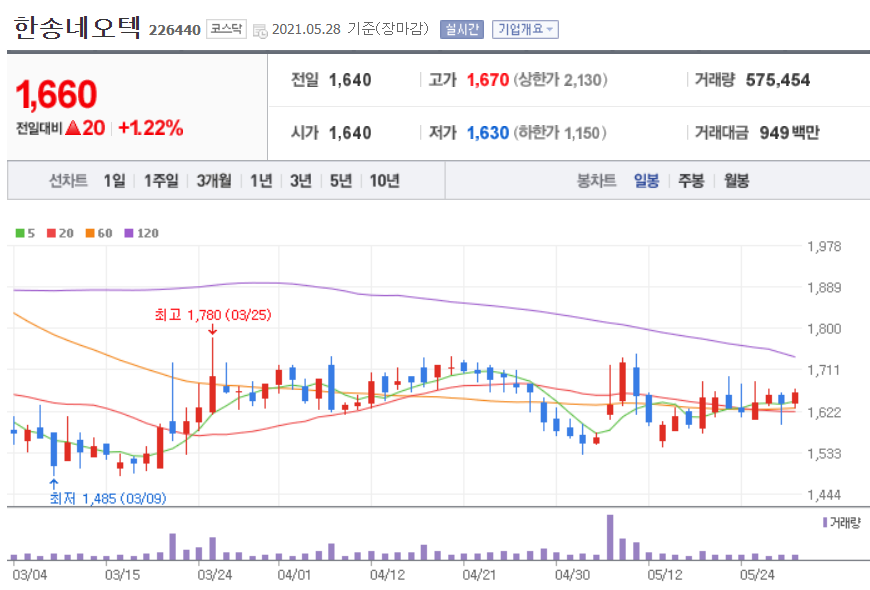Select the 5년 line chart tab
Screen dimensions: 870x590
coord(341,180)
